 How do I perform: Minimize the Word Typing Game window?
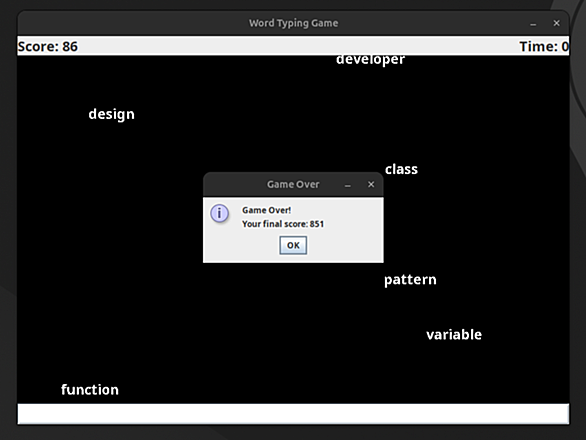[x=533, y=24]
